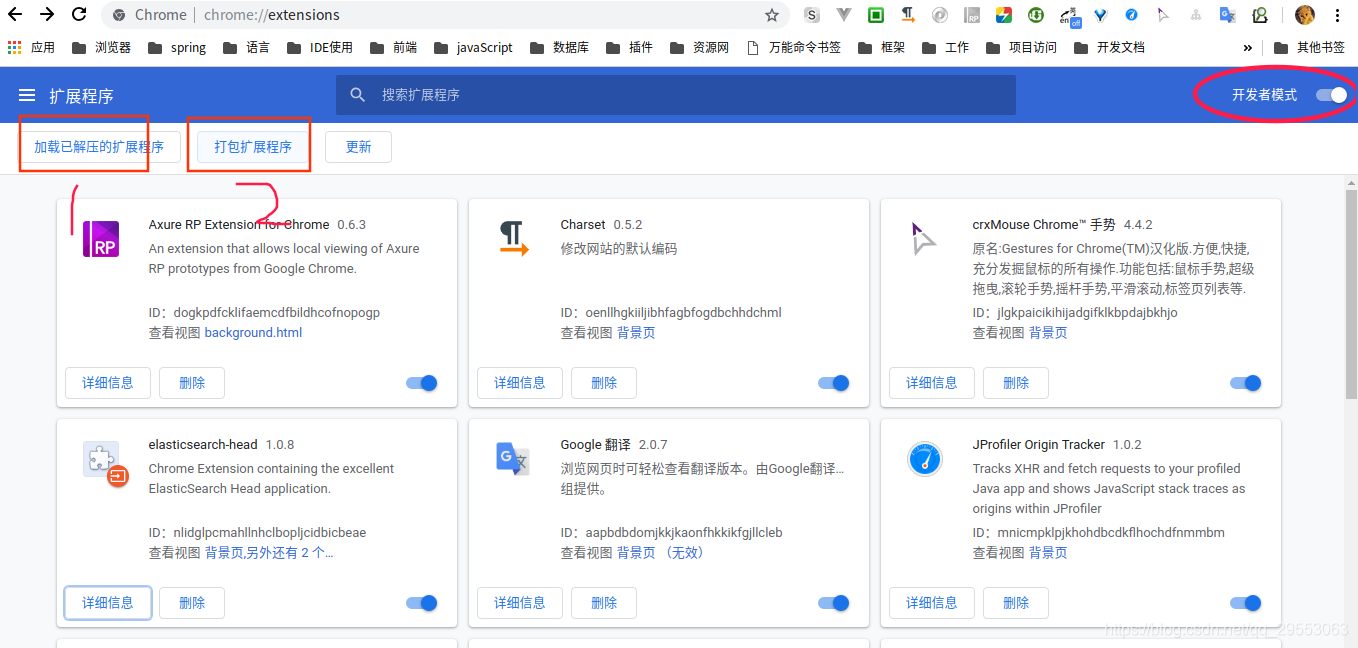Open the javaScript bookmark folder
This screenshot has height=648, width=1358.
pos(472,47)
